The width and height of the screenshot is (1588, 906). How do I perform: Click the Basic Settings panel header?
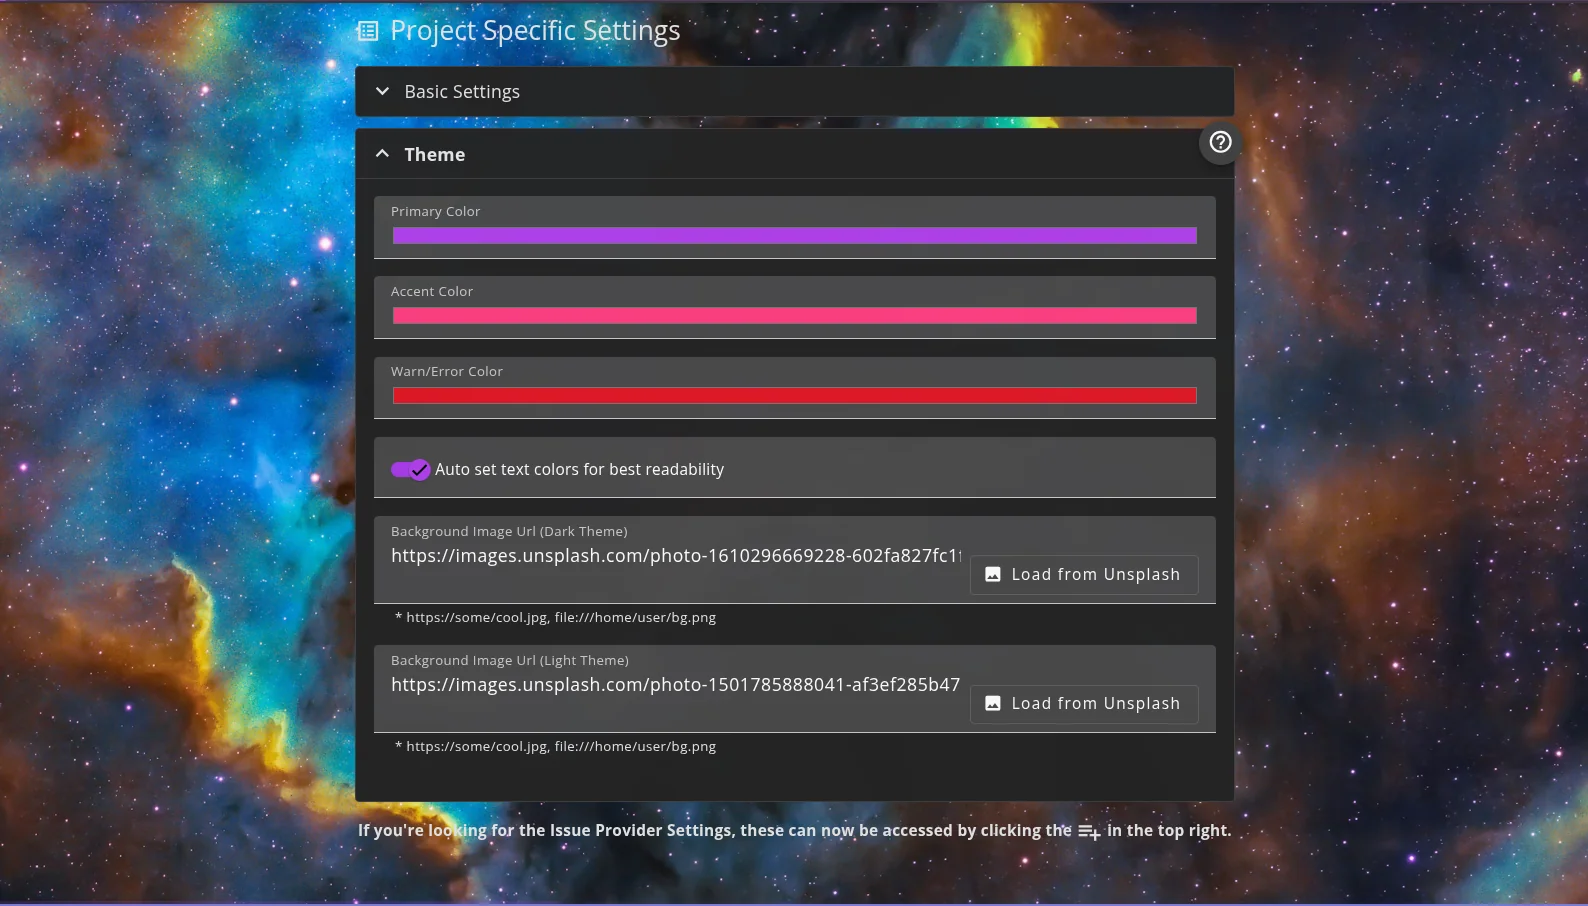click(x=794, y=91)
